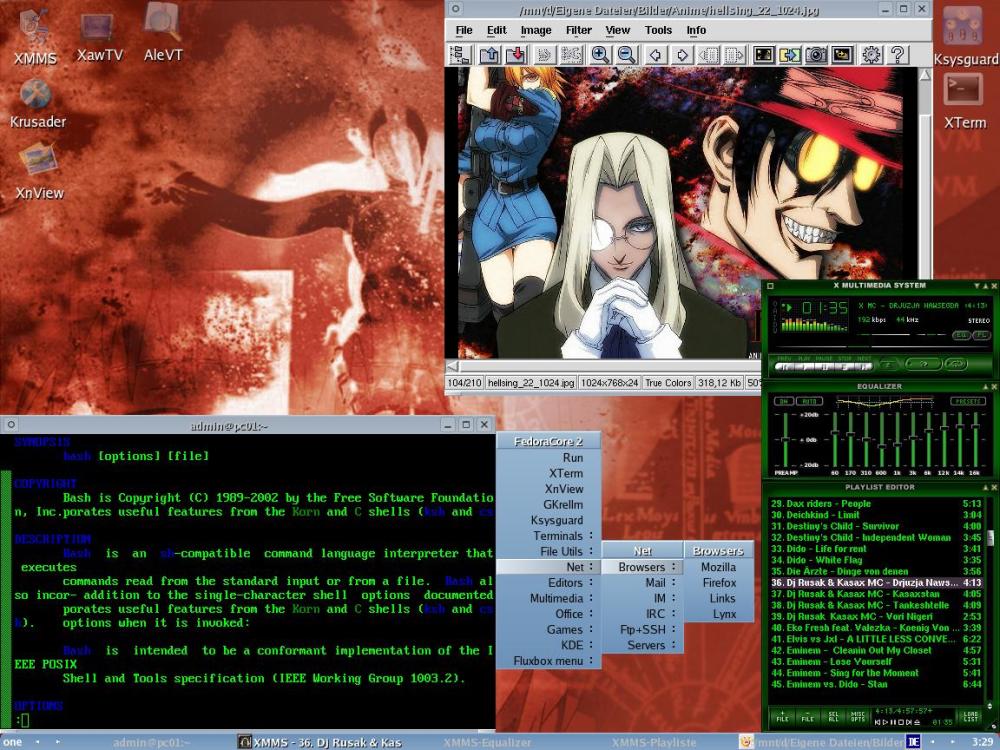Open XnView Tools menu

click(x=658, y=30)
